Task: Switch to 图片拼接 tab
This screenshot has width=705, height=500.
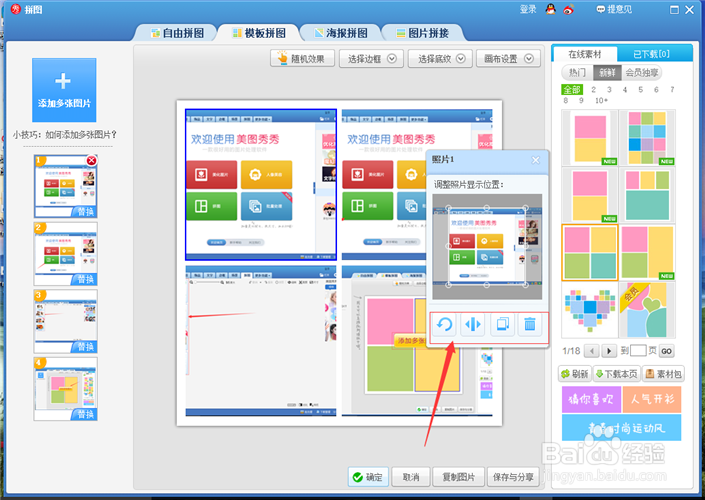Action: click(423, 33)
